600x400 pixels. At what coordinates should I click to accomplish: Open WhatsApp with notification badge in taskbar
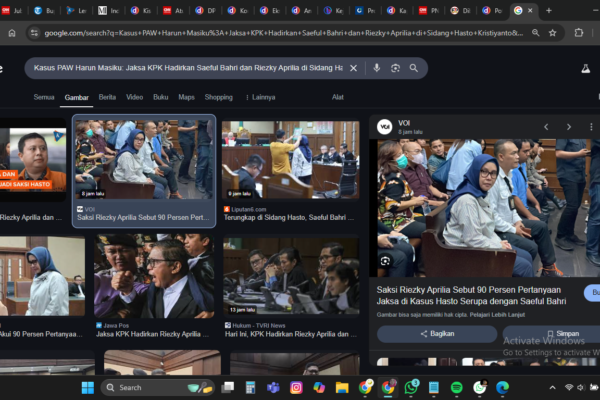[x=411, y=387]
